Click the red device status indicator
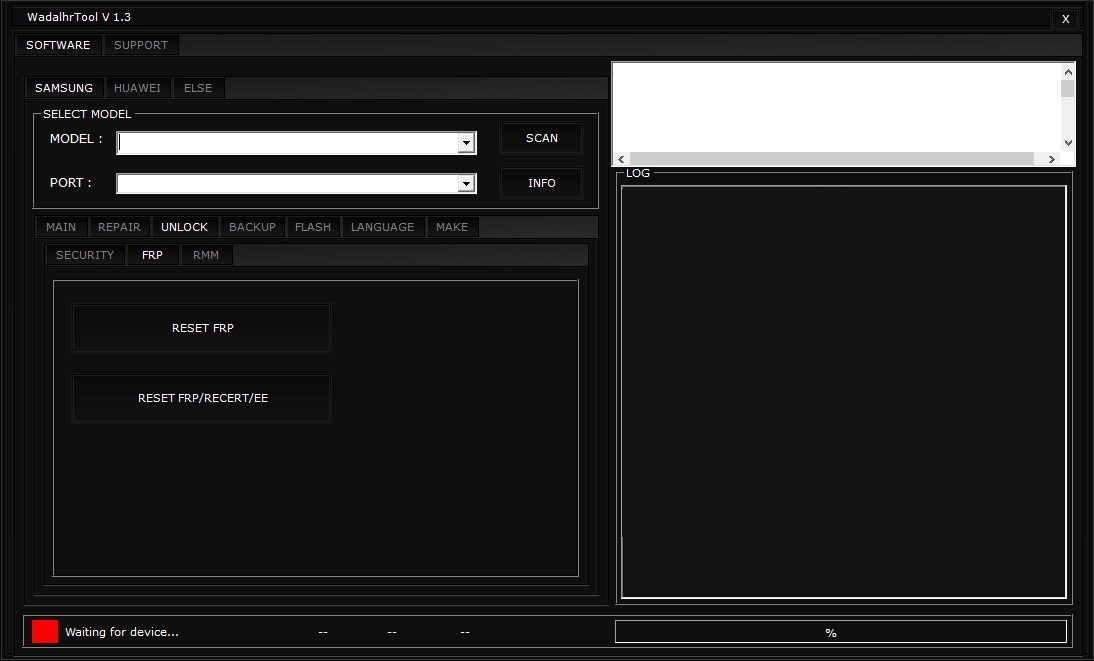This screenshot has height=661, width=1094. pos(43,631)
